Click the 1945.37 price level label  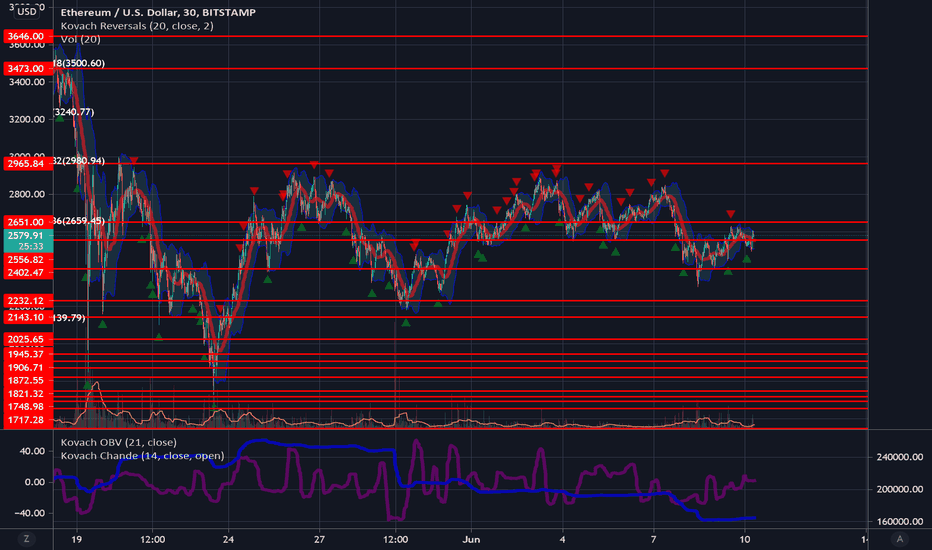pyautogui.click(x=28, y=354)
